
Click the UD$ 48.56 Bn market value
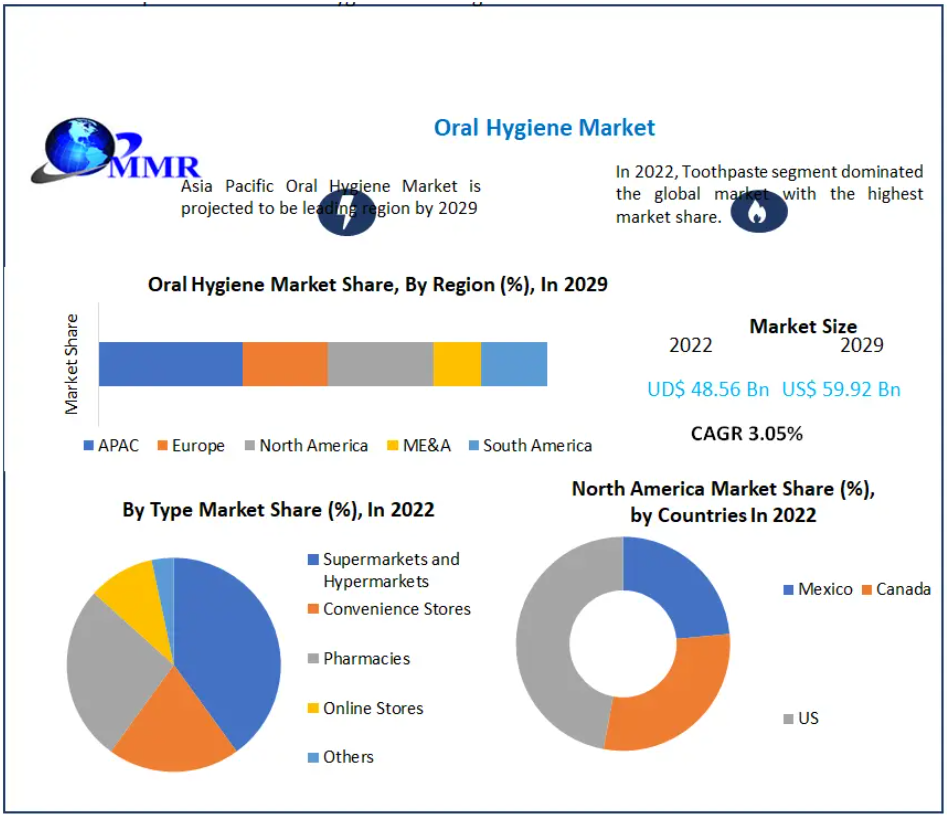click(708, 390)
